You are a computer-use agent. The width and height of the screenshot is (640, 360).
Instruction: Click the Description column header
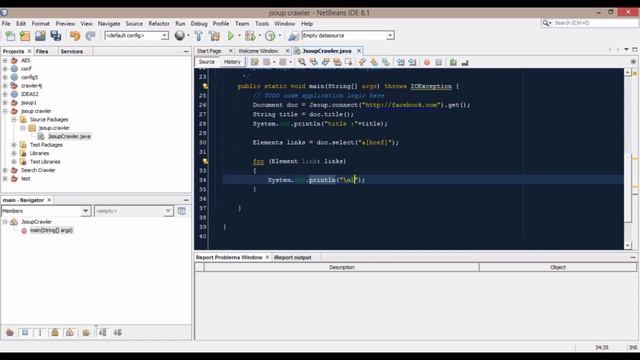click(342, 267)
